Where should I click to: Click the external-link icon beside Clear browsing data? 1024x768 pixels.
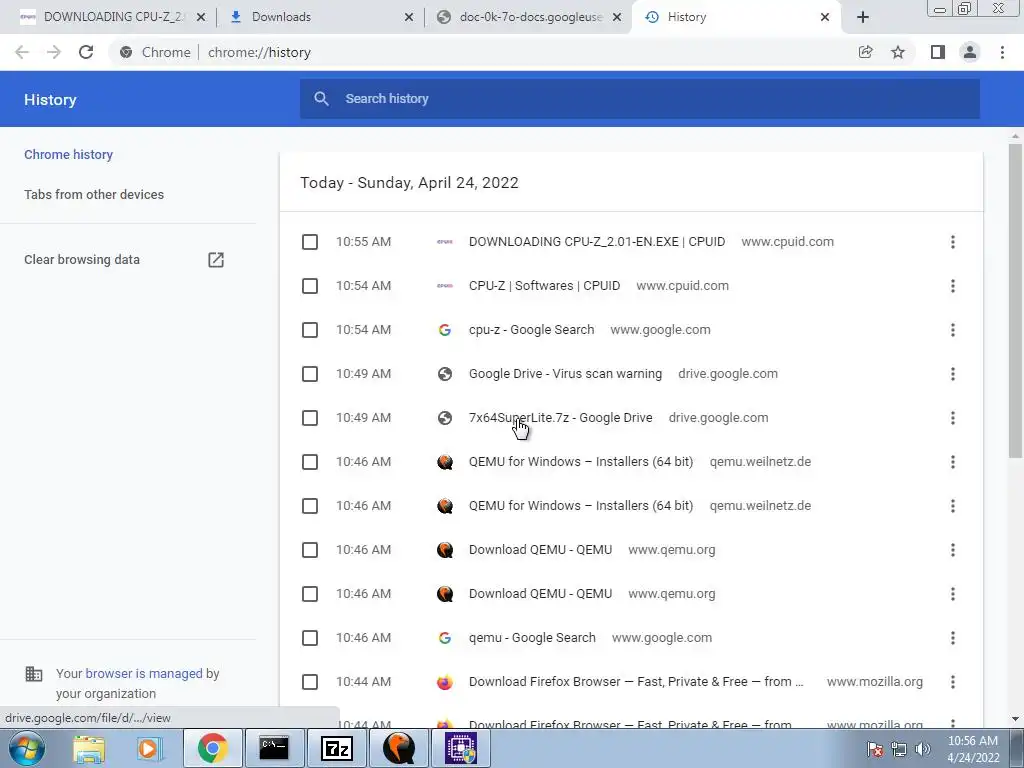[216, 260]
